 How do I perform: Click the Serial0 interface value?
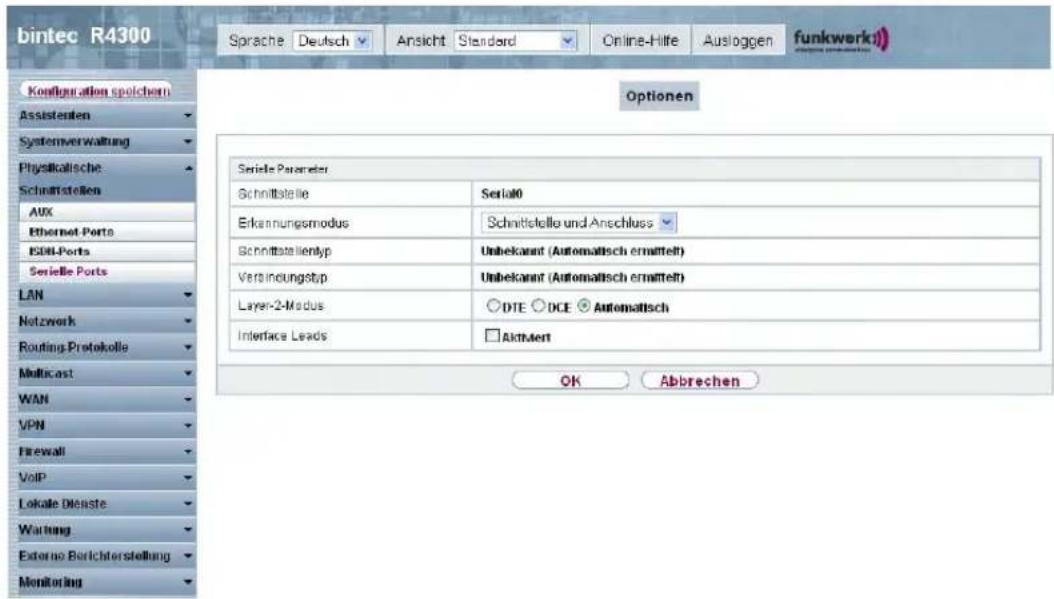coord(501,194)
